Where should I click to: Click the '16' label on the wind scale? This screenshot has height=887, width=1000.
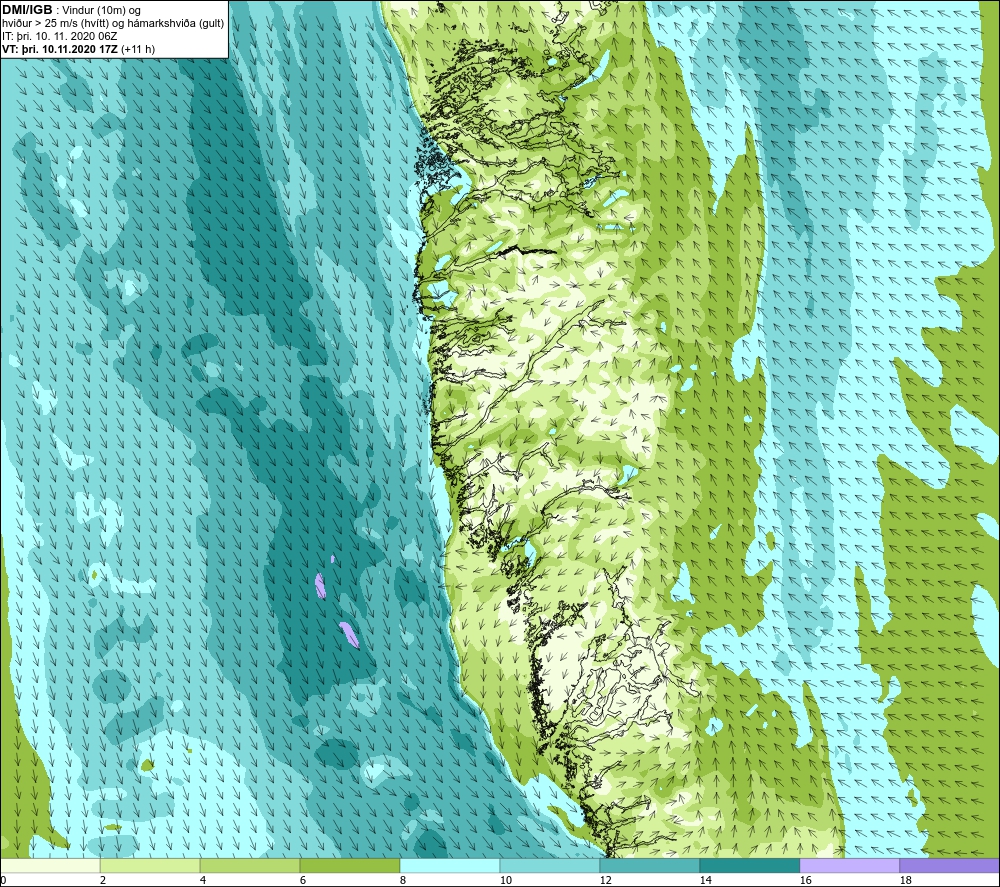[806, 880]
